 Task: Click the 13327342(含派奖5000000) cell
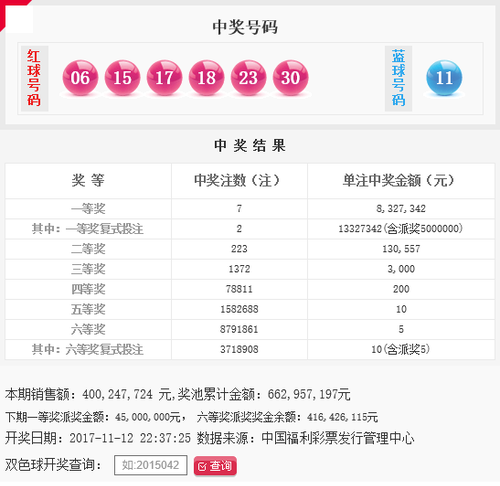tap(401, 229)
